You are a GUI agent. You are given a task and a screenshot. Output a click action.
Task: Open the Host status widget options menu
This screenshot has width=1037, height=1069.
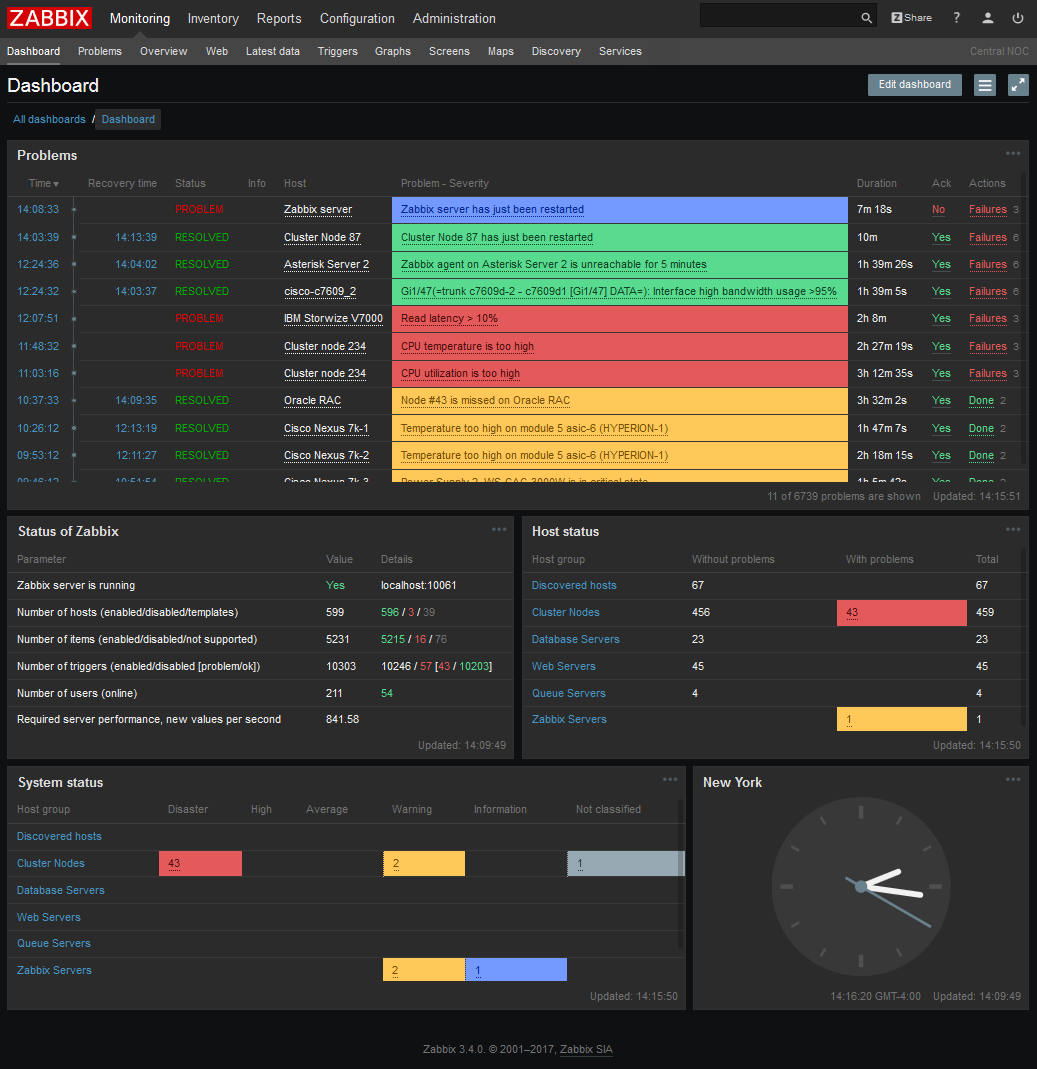tap(1013, 529)
